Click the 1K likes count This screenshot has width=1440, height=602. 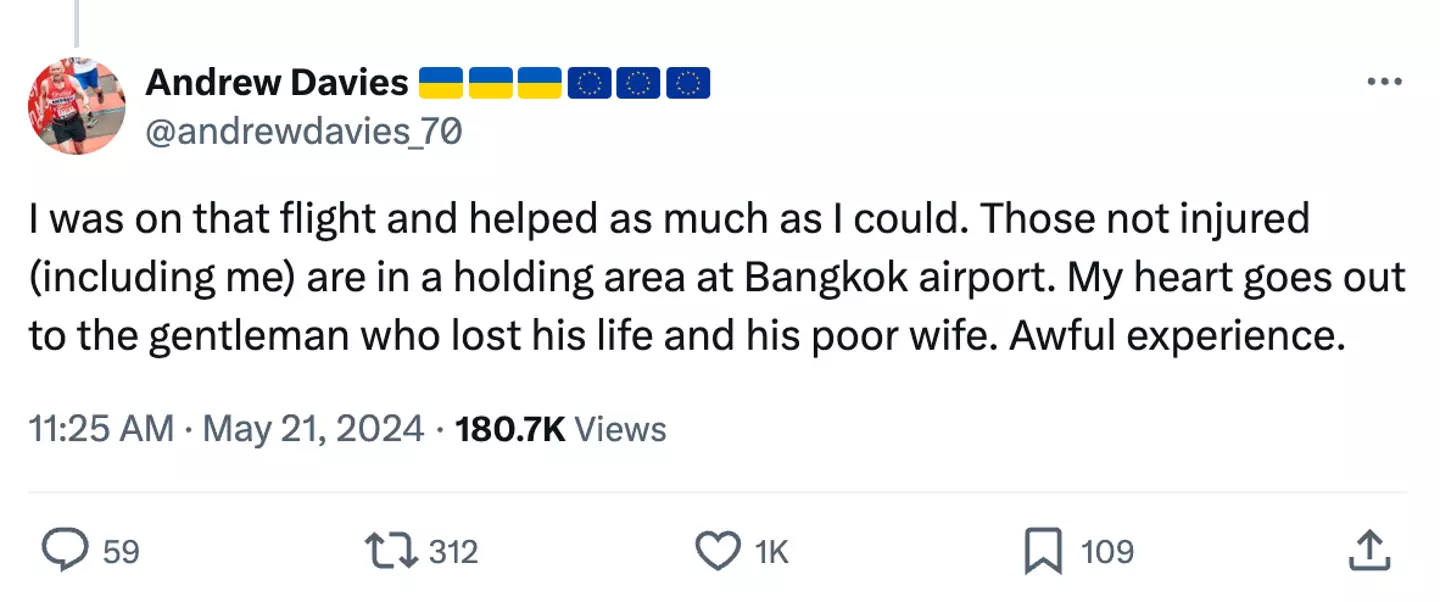coord(771,551)
